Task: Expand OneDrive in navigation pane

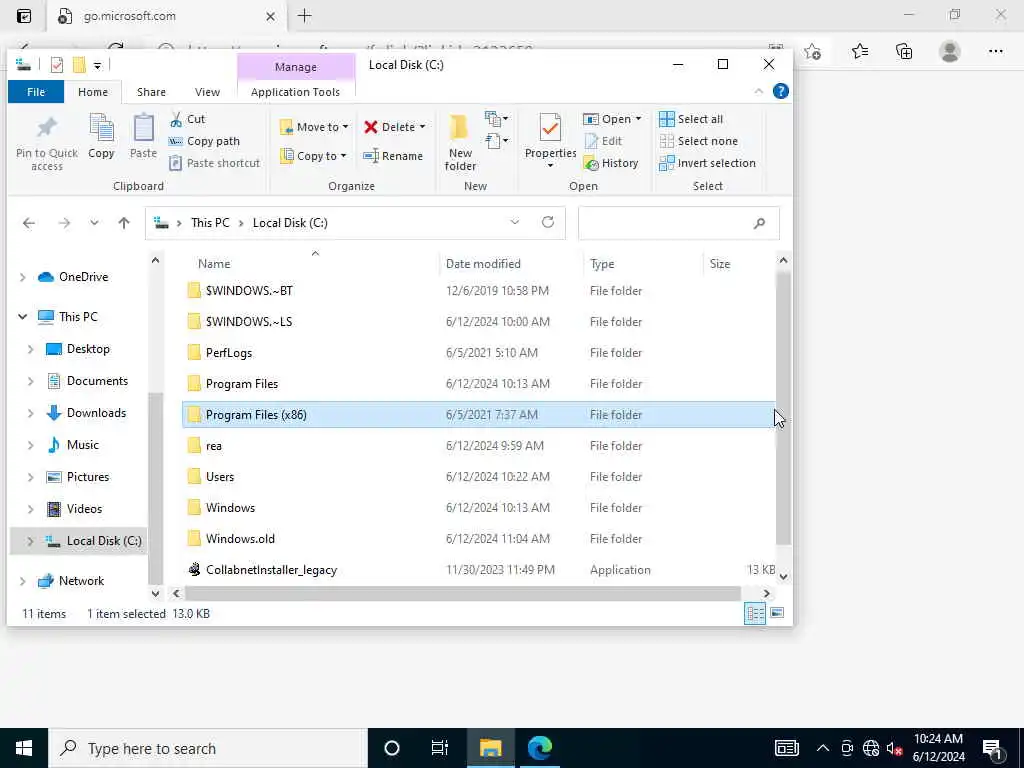Action: tap(22, 277)
